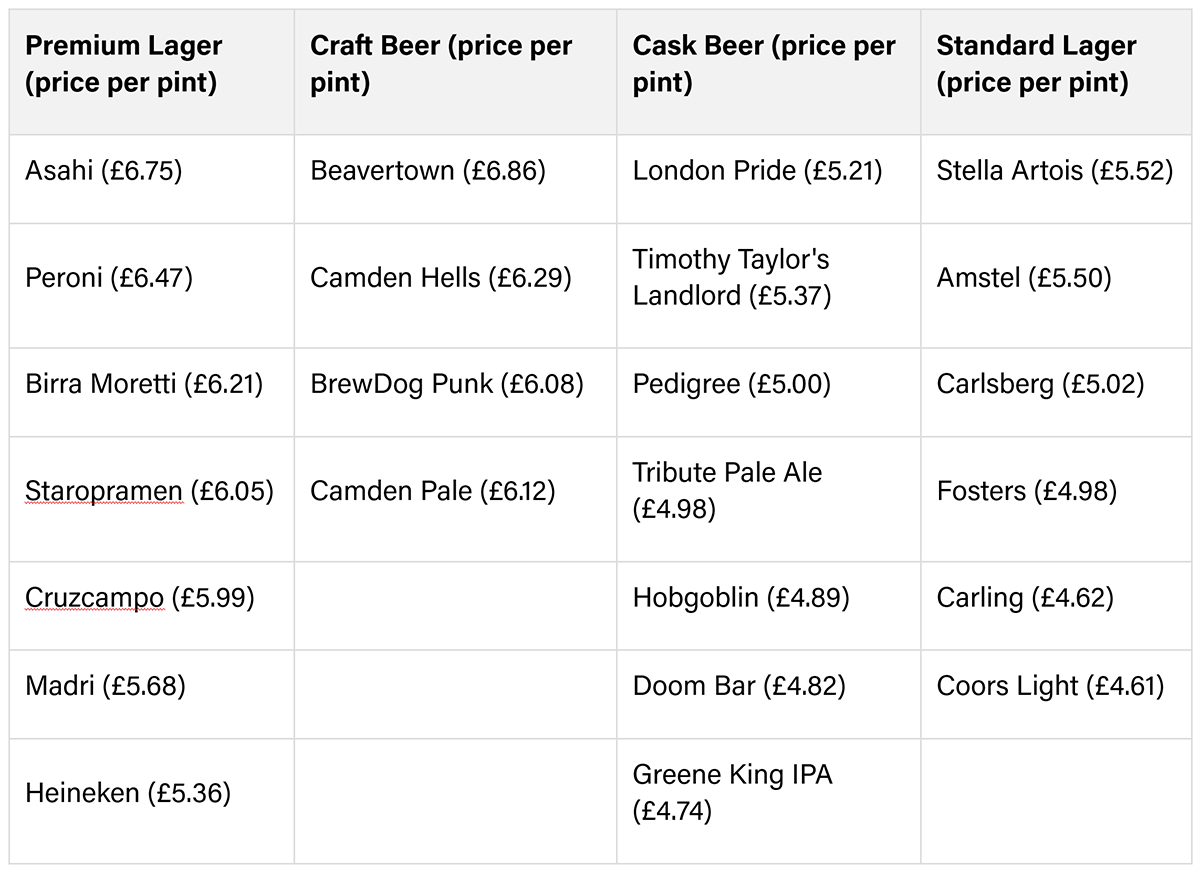Click the Asahi (£6.75) cell
Screen dimensions: 1200x874
[x=104, y=170]
